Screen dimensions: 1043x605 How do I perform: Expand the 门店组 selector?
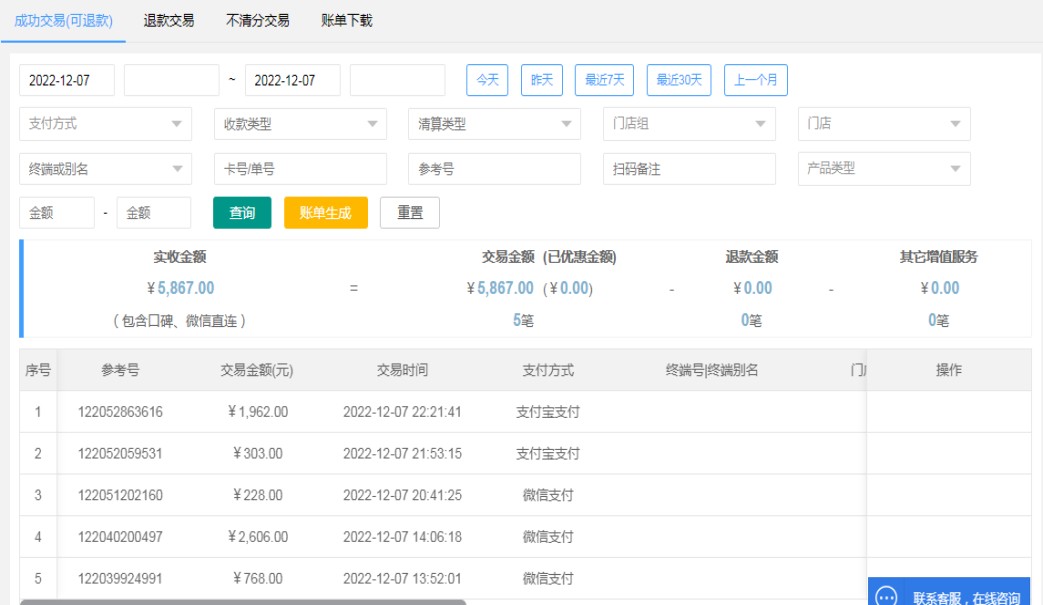click(x=689, y=124)
